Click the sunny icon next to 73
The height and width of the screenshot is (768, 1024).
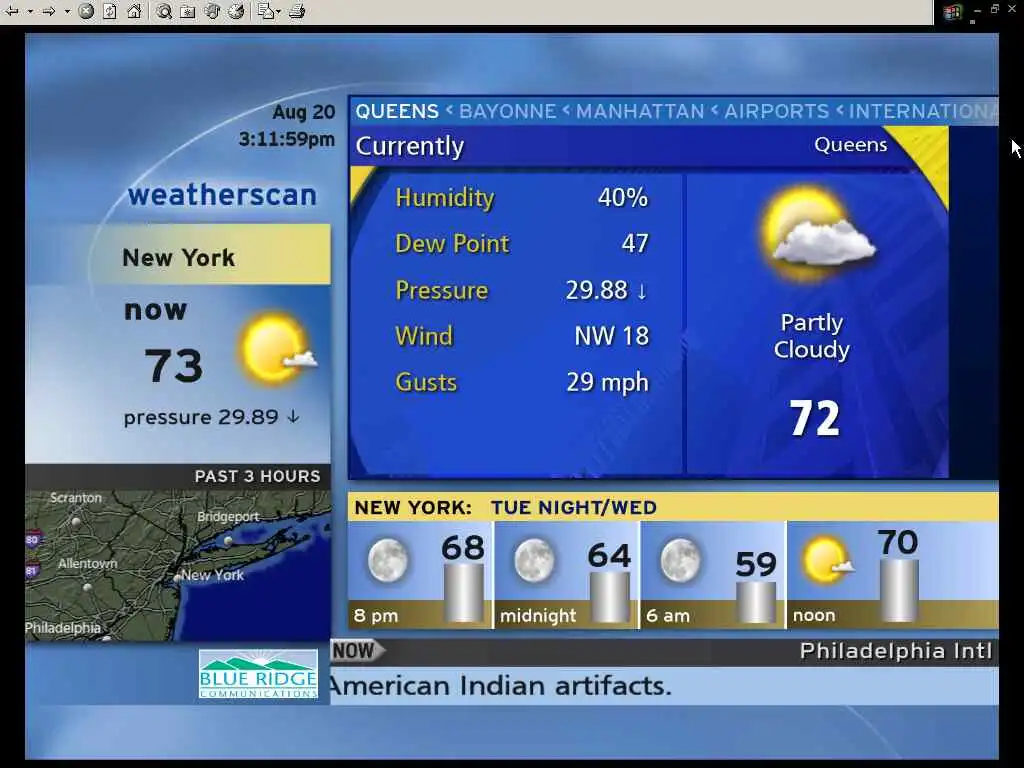pyautogui.click(x=278, y=349)
